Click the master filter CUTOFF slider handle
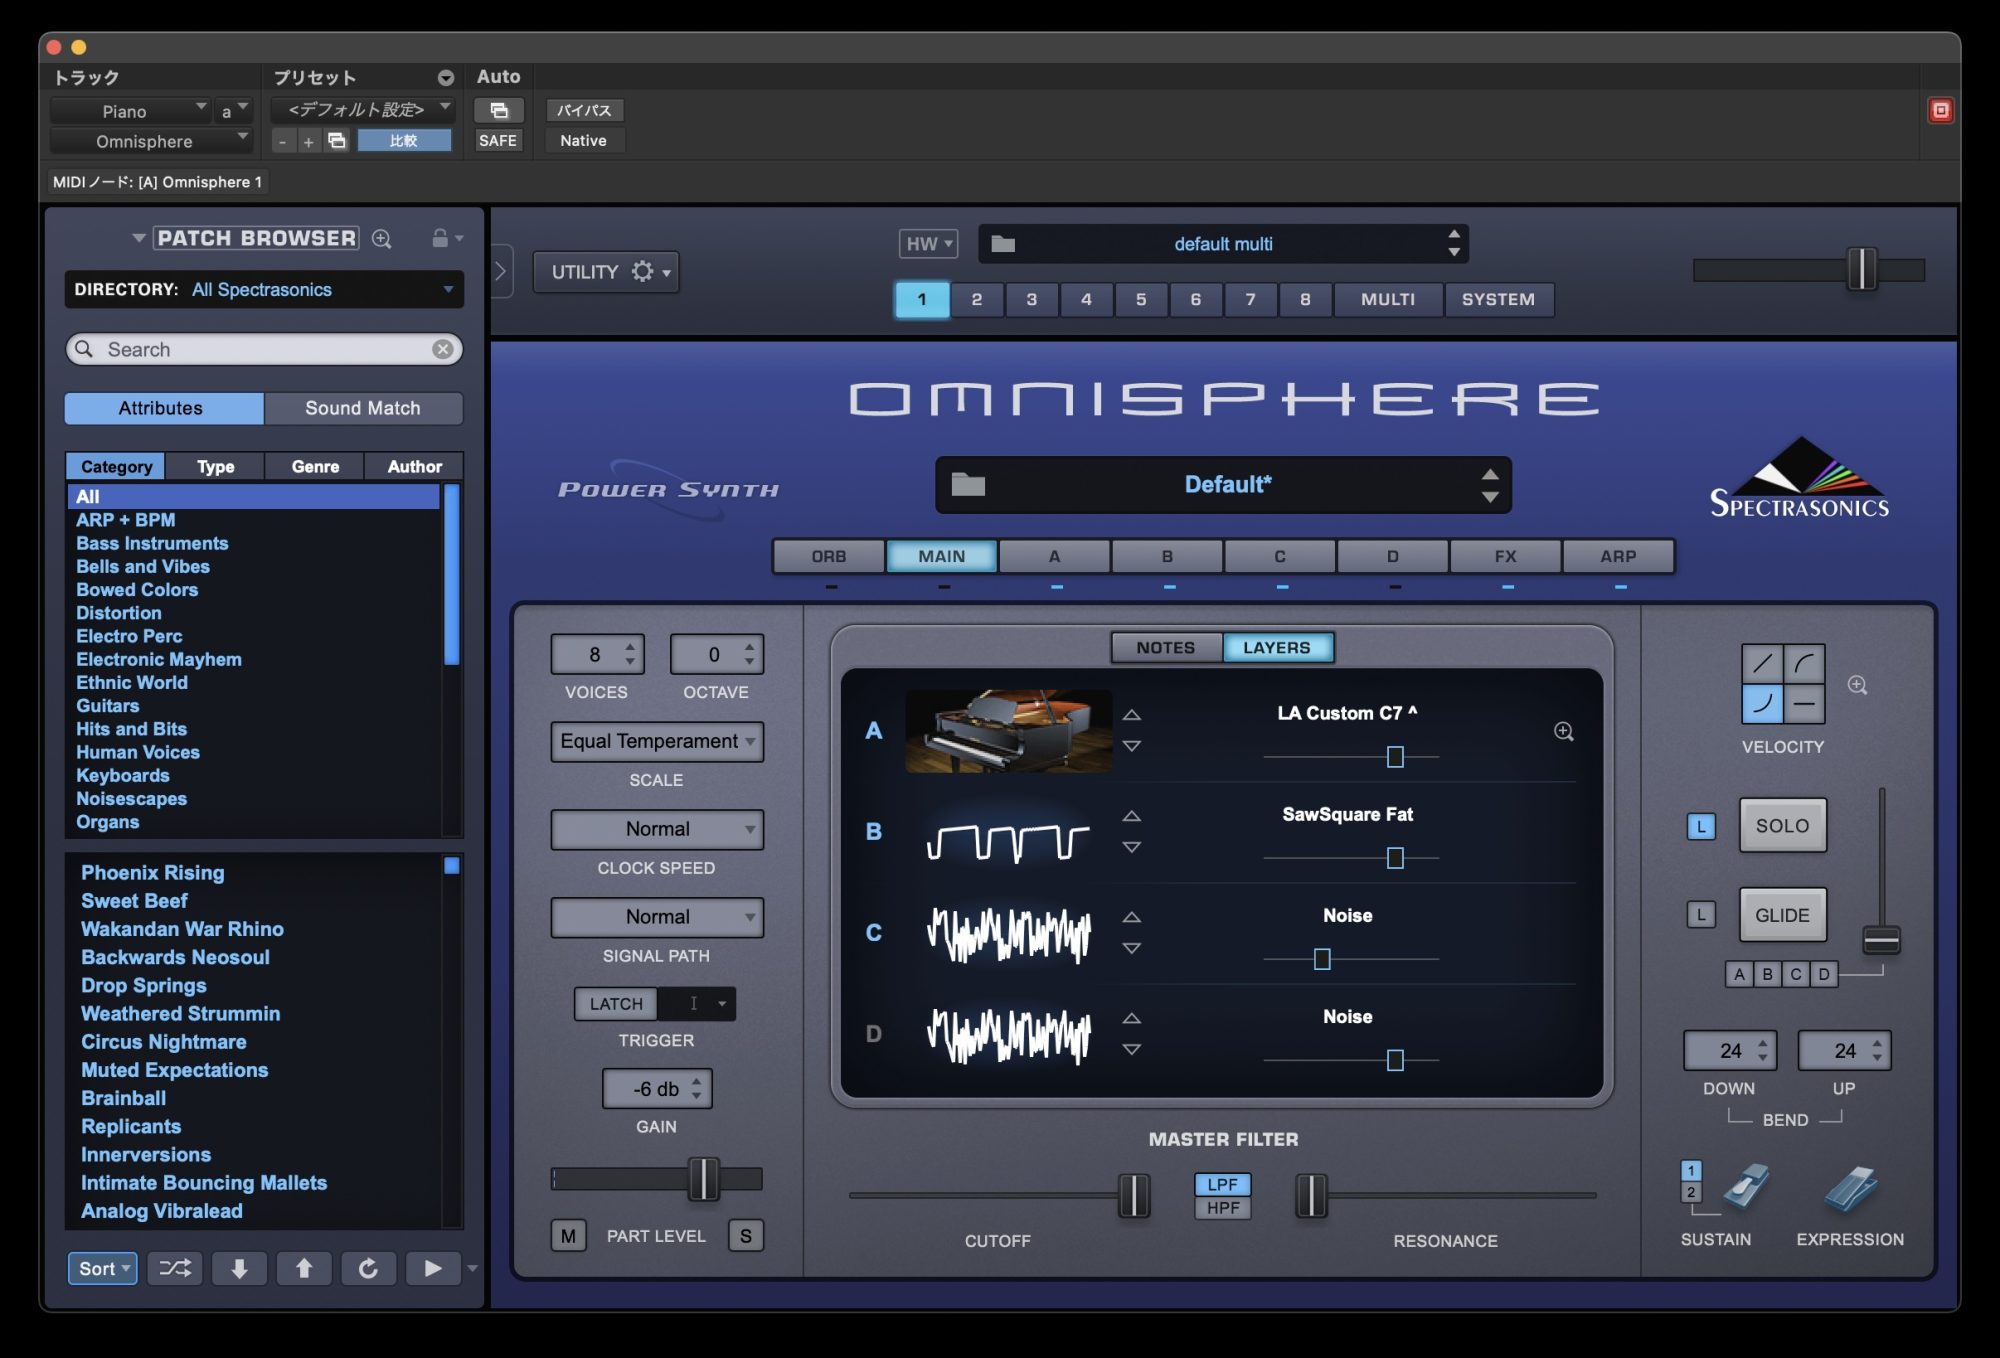Image resolution: width=2000 pixels, height=1358 pixels. click(x=1134, y=1195)
